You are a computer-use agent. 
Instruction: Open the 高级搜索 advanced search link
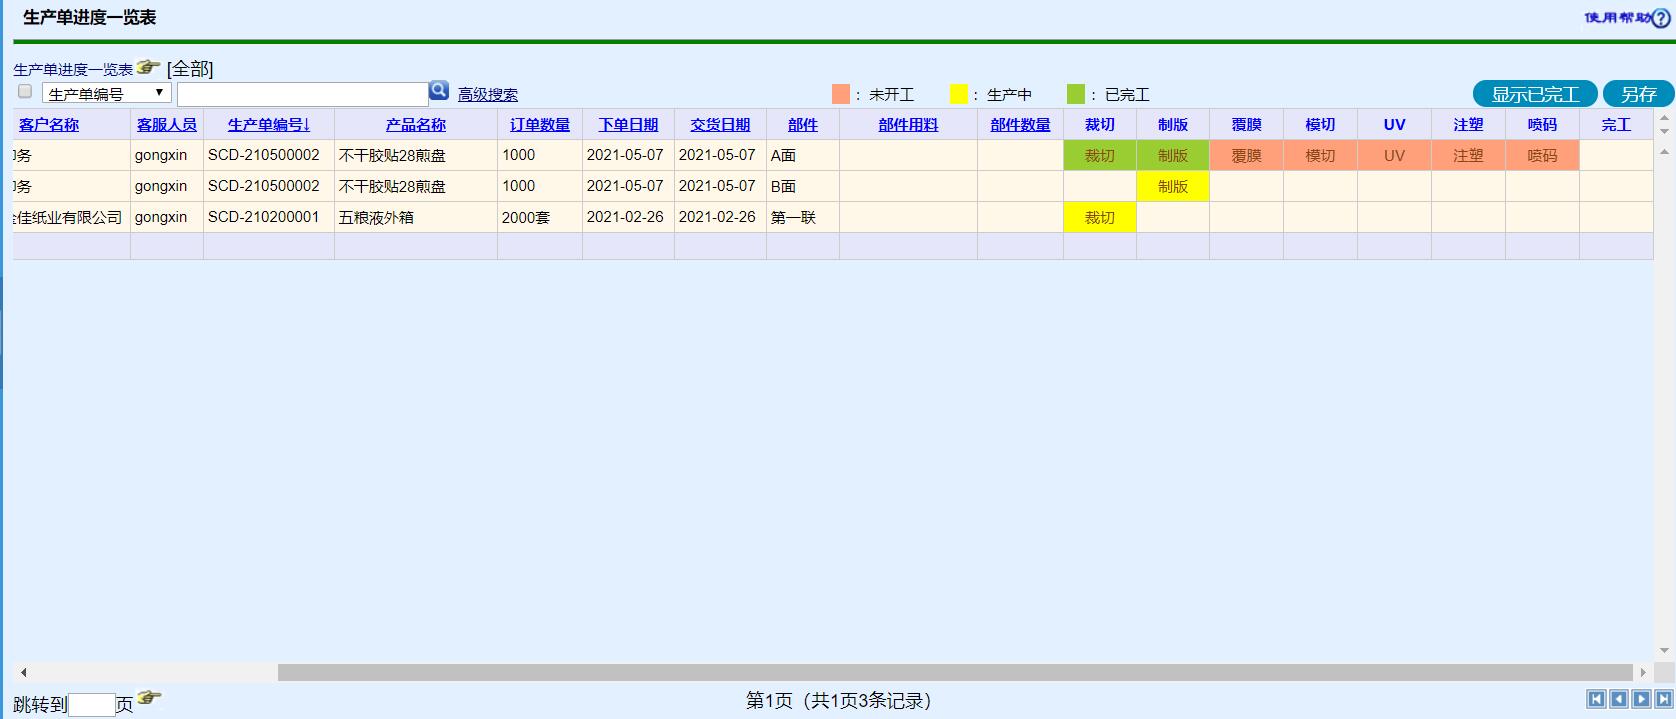click(488, 95)
